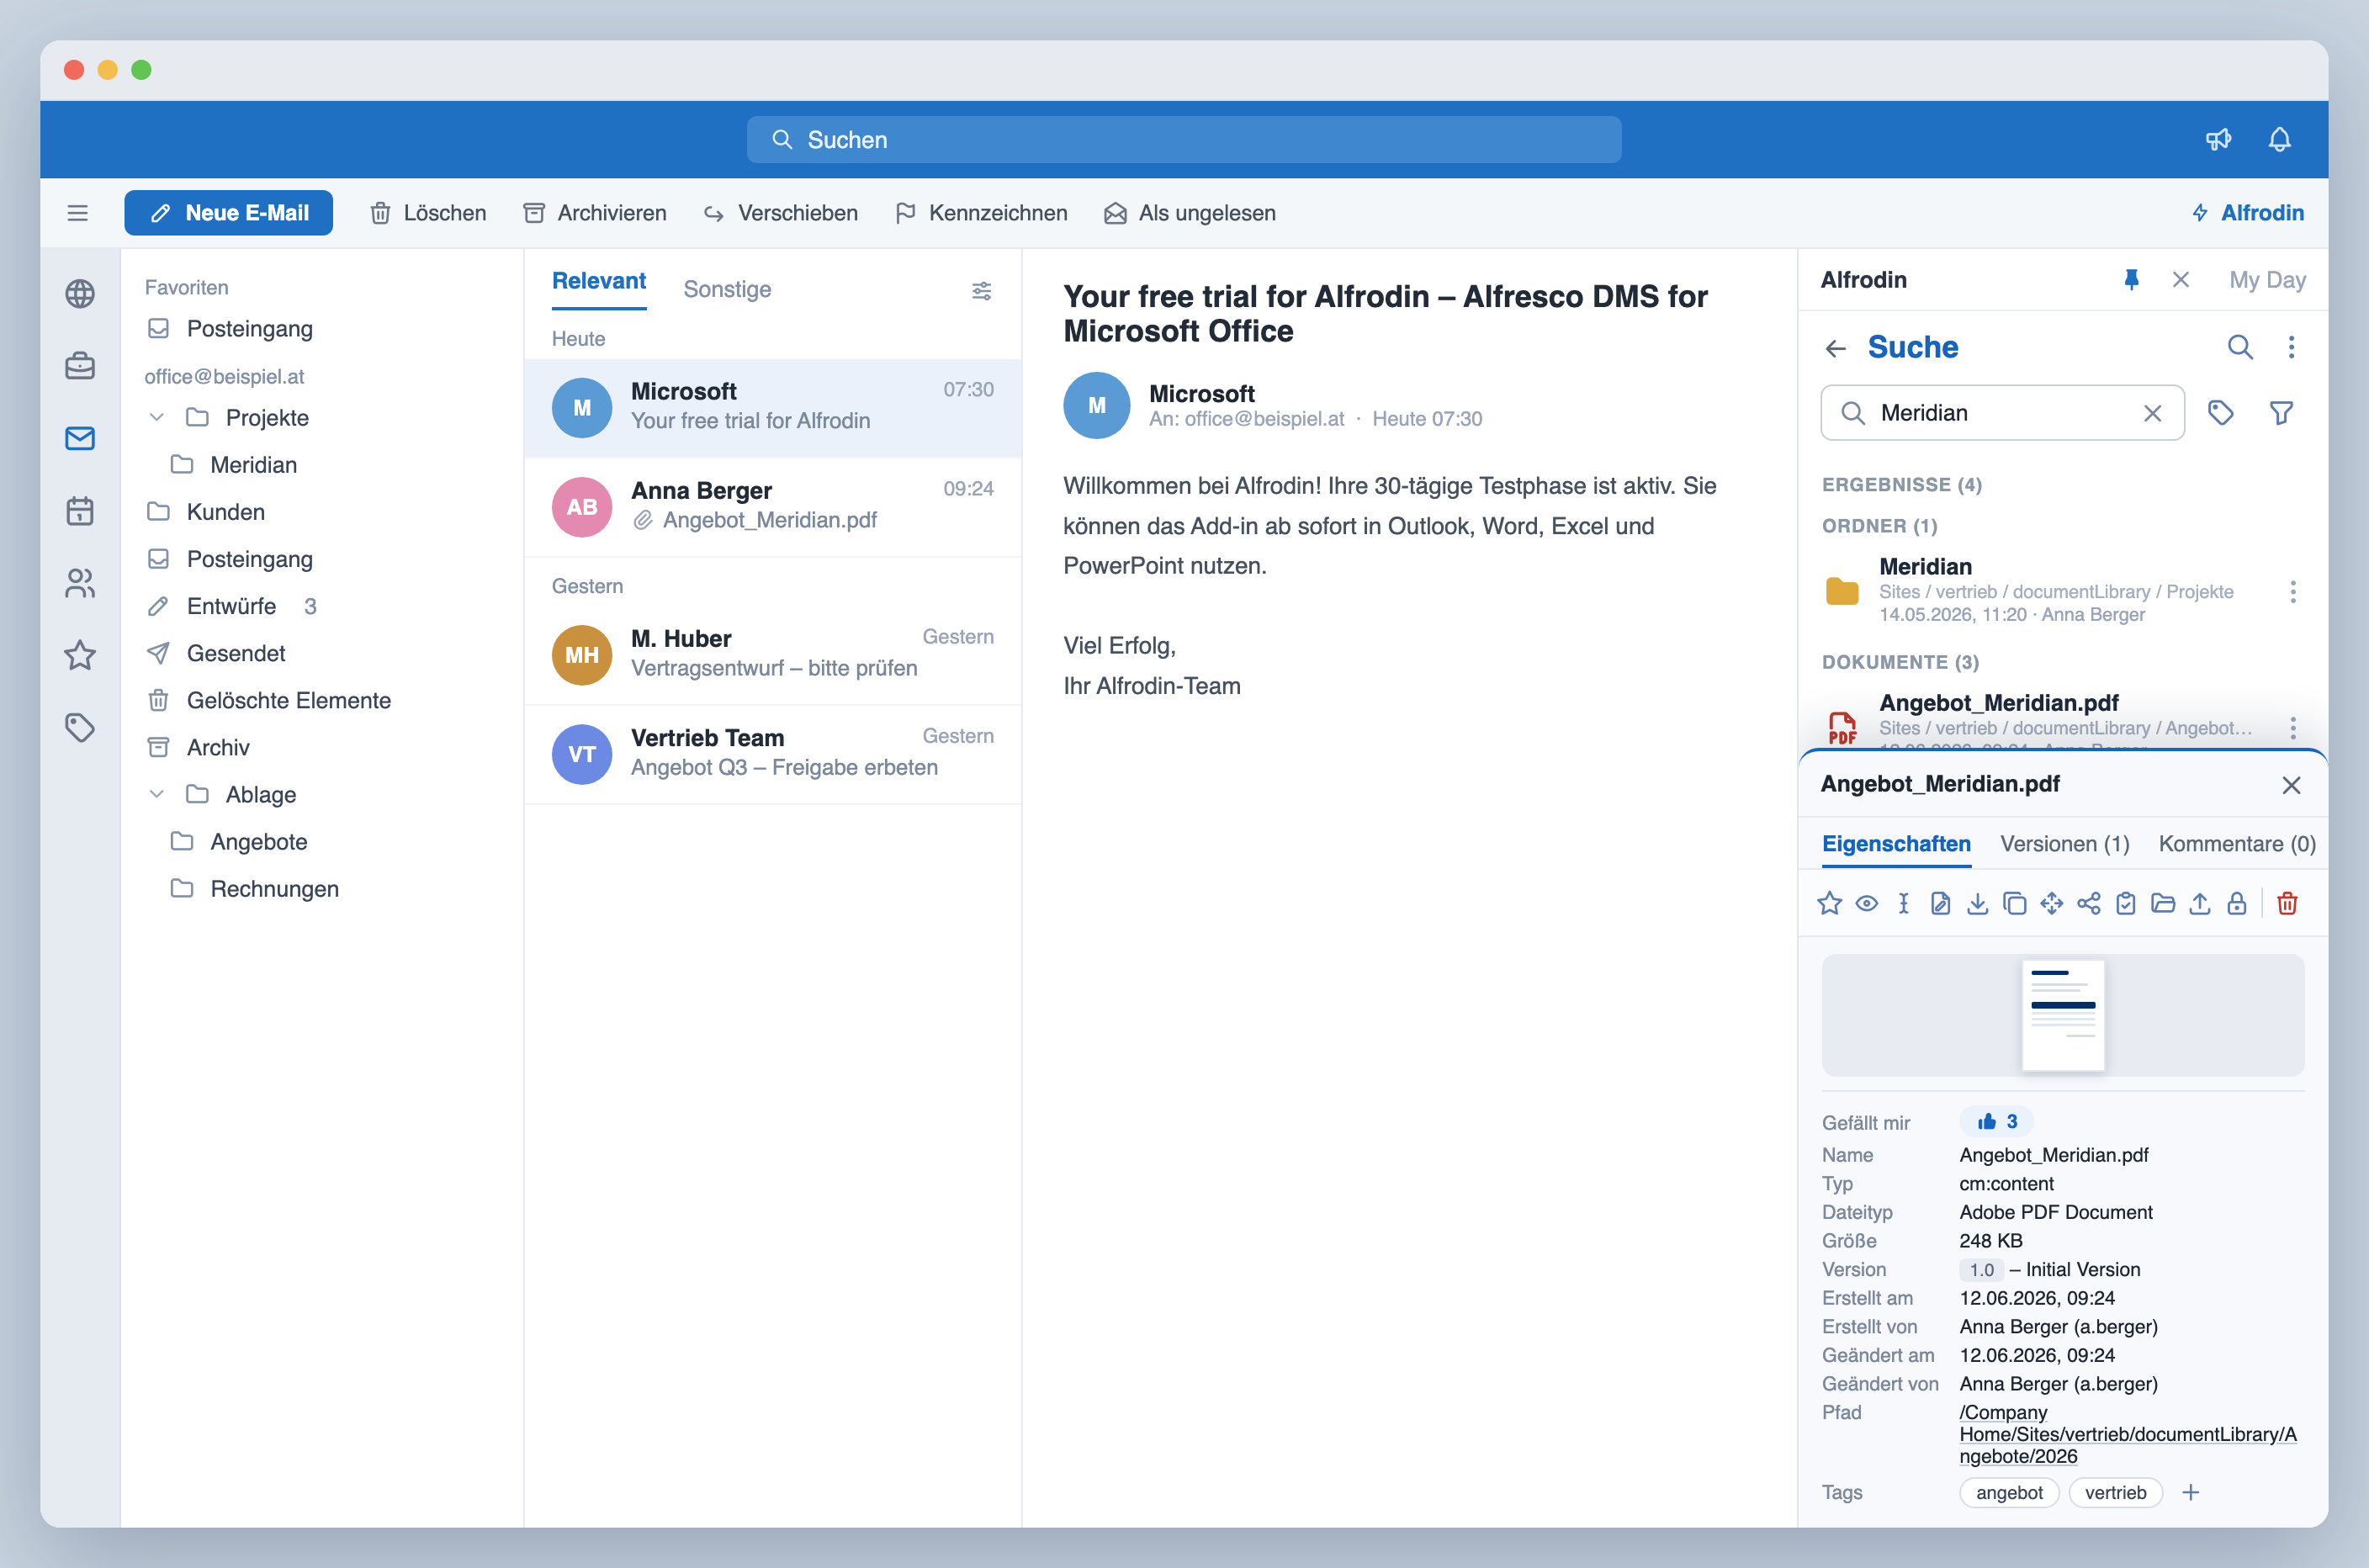This screenshot has height=1568, width=2369.
Task: Toggle the Gefällt mir like button
Action: [1996, 1122]
